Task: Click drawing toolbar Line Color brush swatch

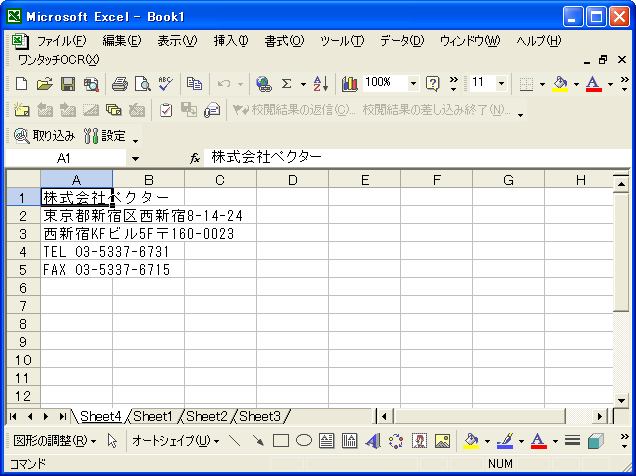Action: click(505, 441)
